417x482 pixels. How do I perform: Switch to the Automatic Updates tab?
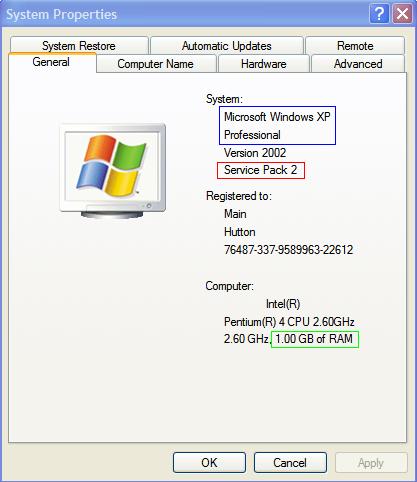tap(227, 45)
